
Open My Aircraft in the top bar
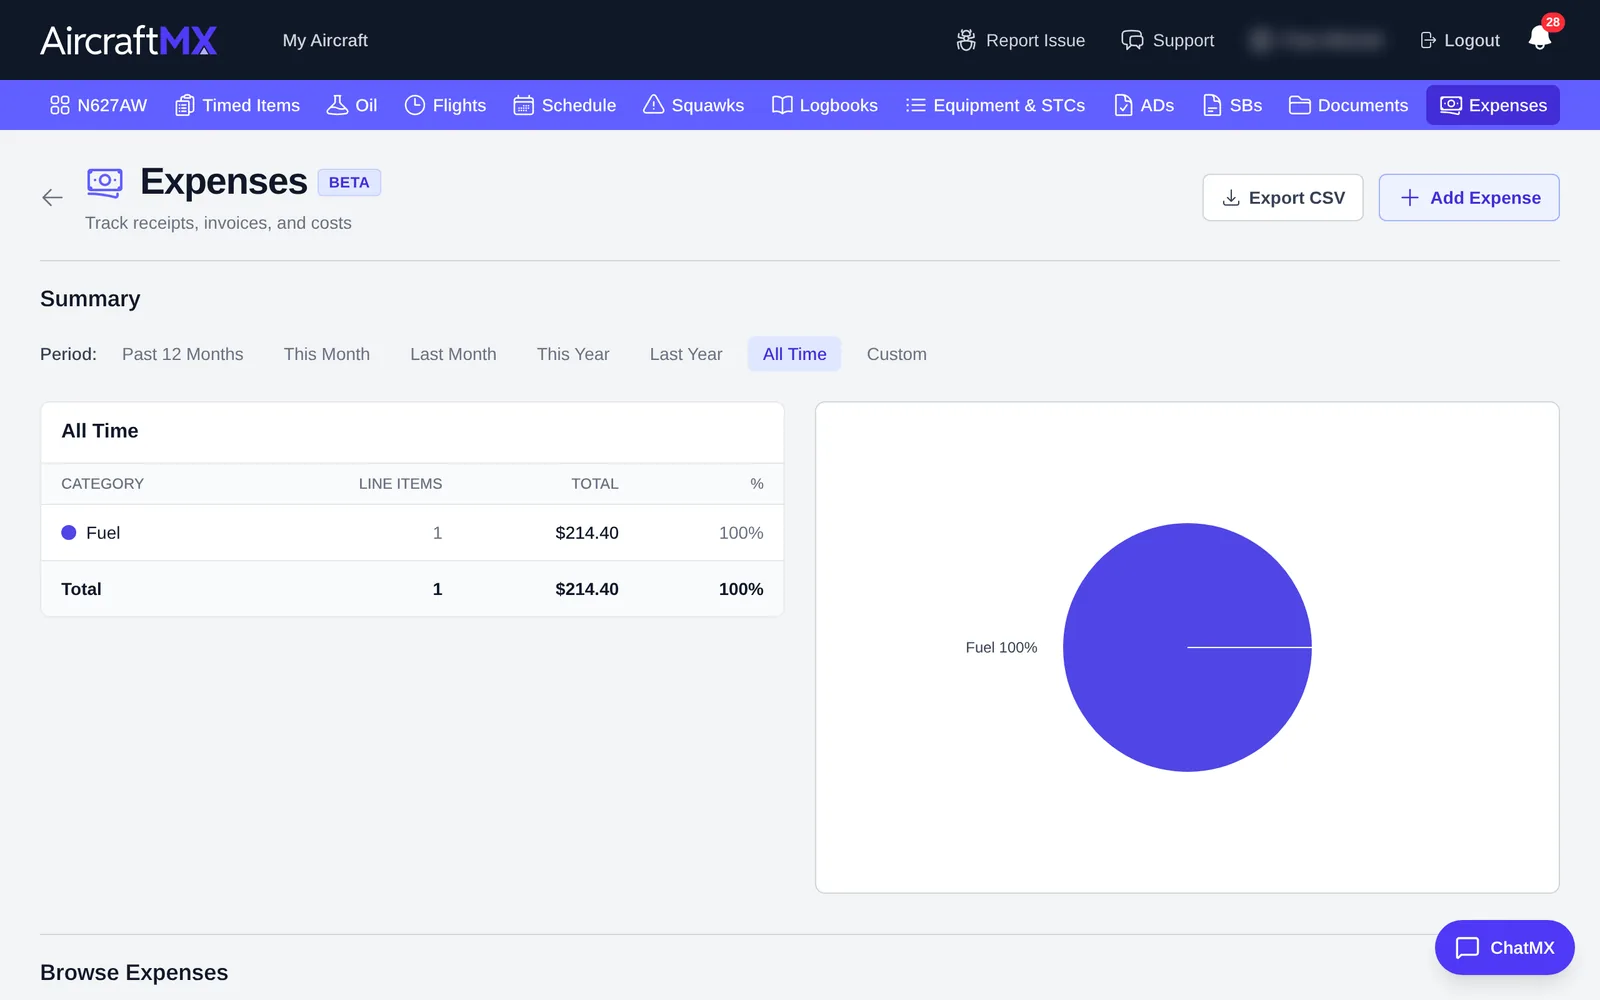pos(325,40)
